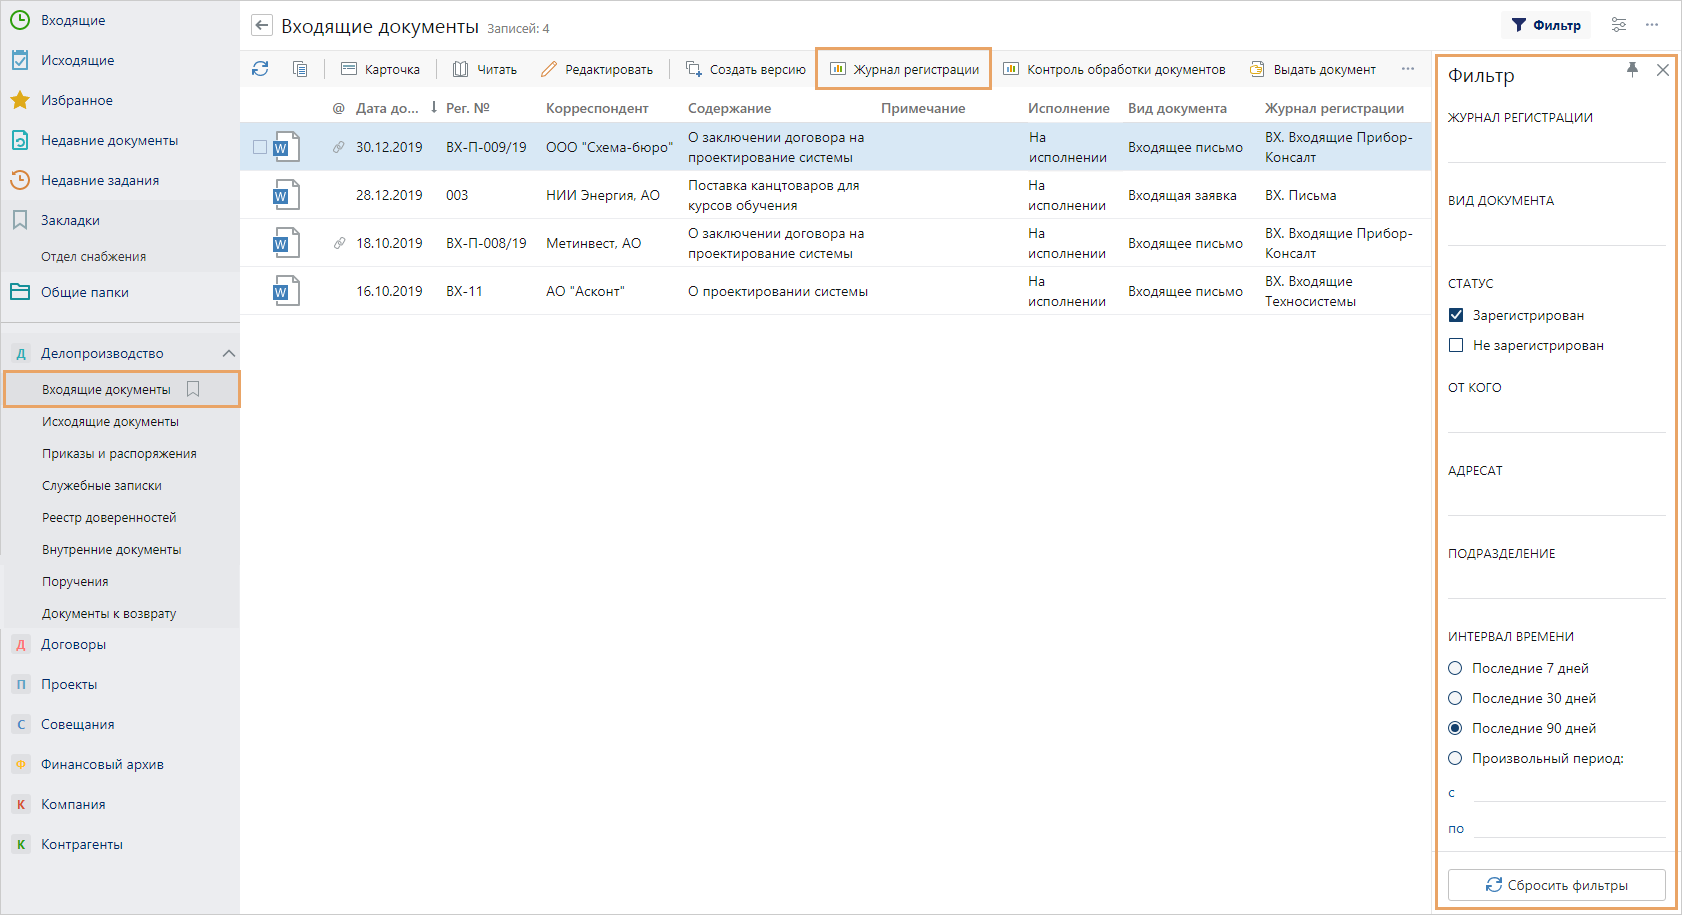Pin the Фильтр panel with pin icon
This screenshot has width=1682, height=915.
click(1632, 70)
